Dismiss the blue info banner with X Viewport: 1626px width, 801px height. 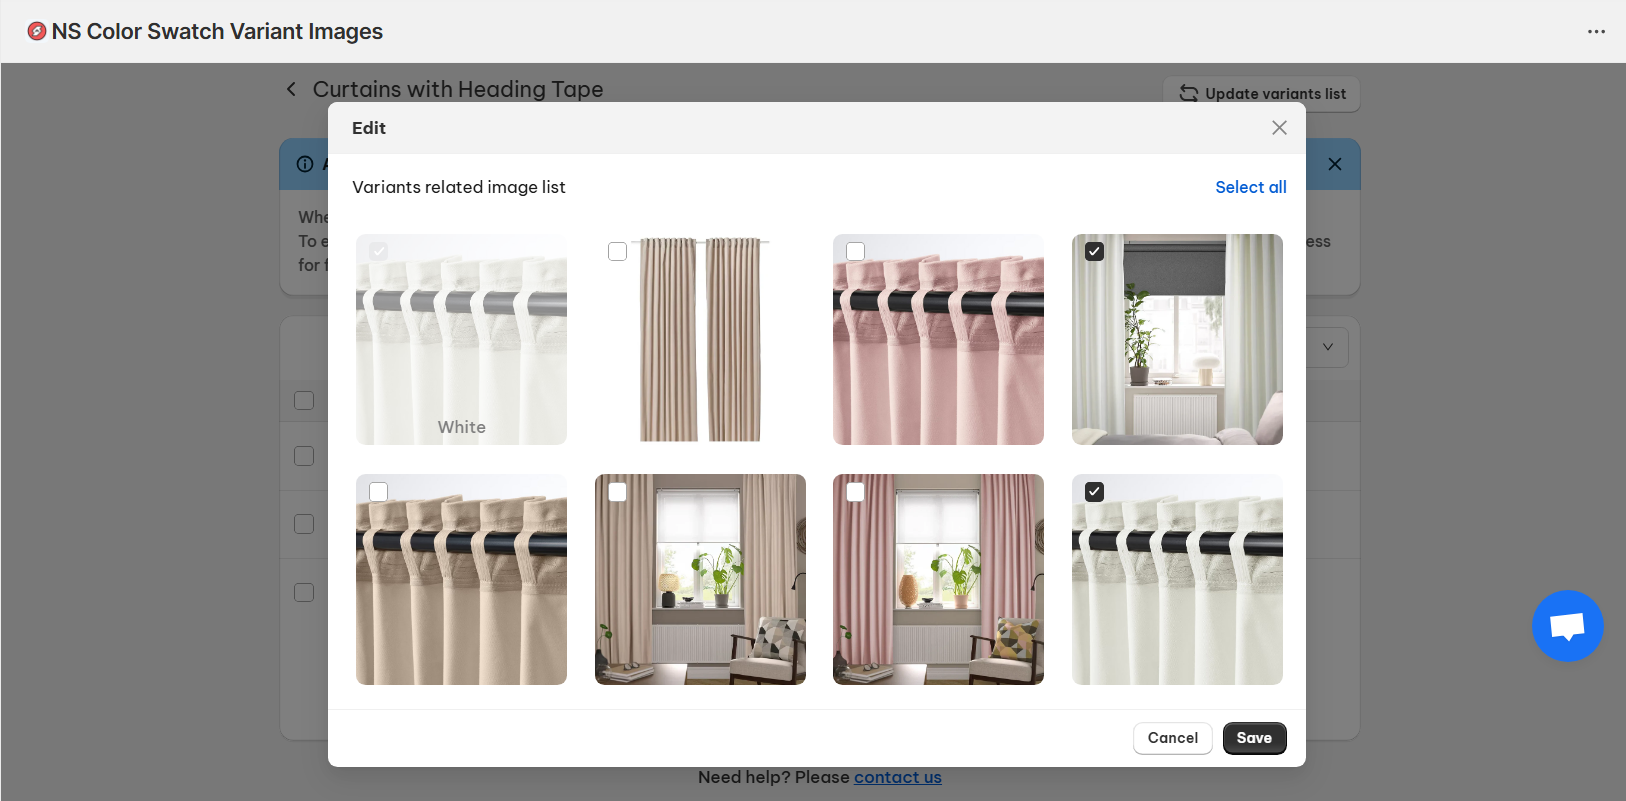click(1334, 164)
